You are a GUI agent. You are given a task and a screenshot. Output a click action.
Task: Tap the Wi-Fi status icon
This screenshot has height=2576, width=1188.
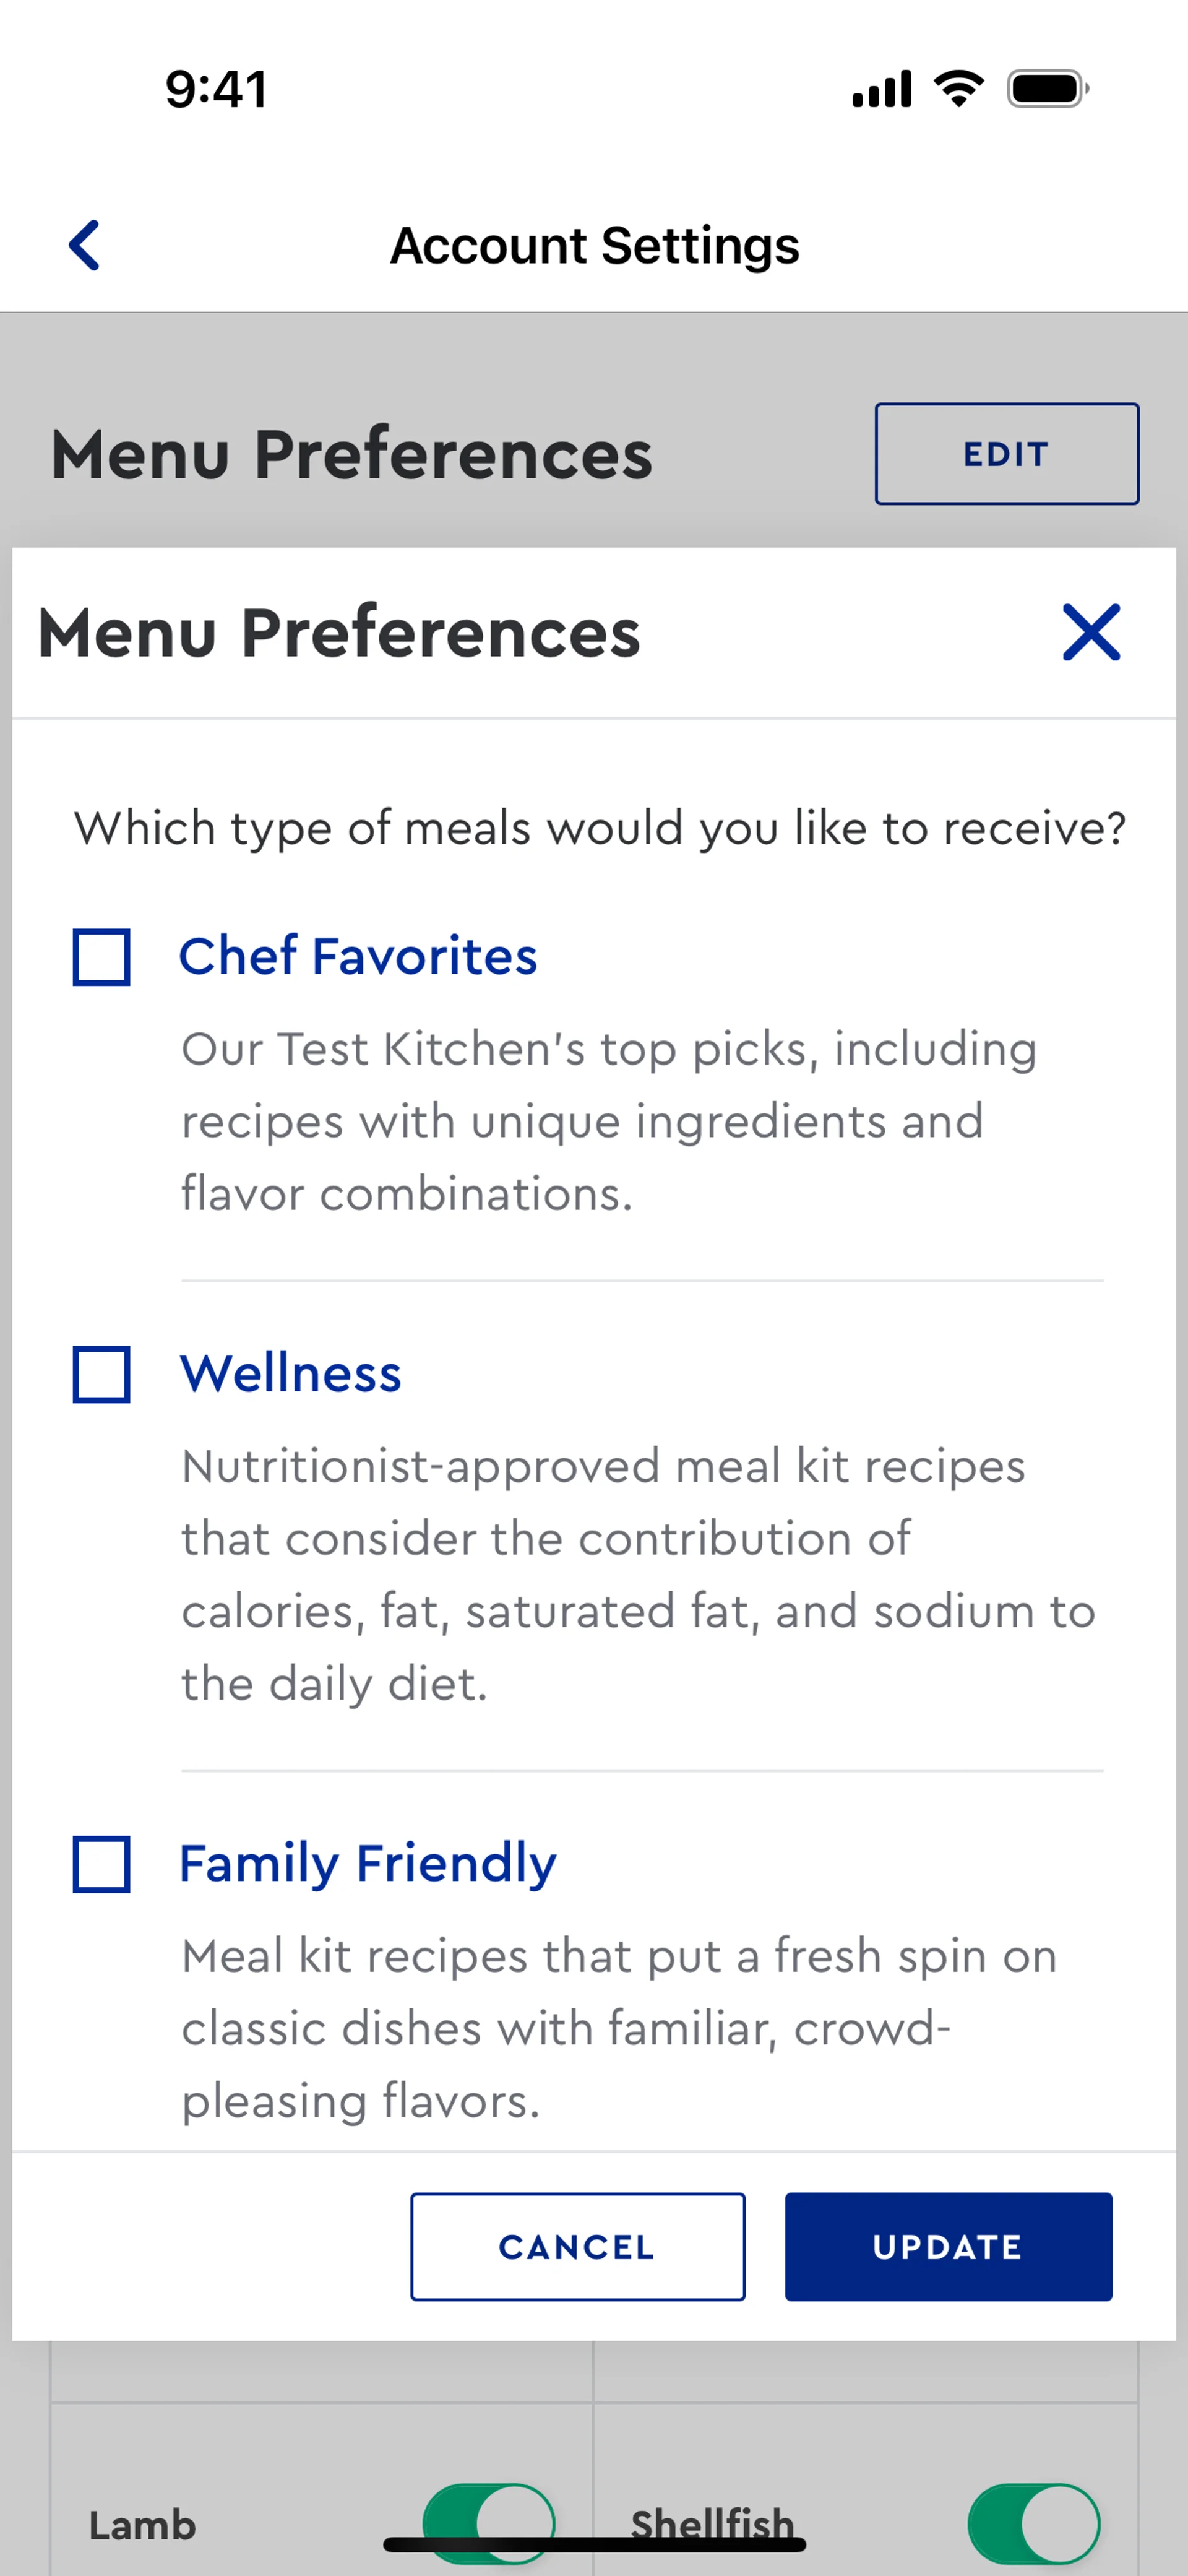pyautogui.click(x=958, y=89)
